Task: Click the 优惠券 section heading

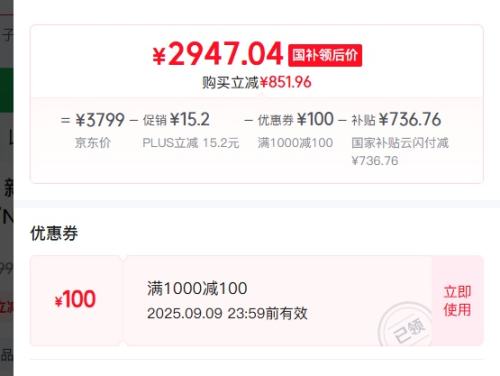Action: tap(54, 233)
